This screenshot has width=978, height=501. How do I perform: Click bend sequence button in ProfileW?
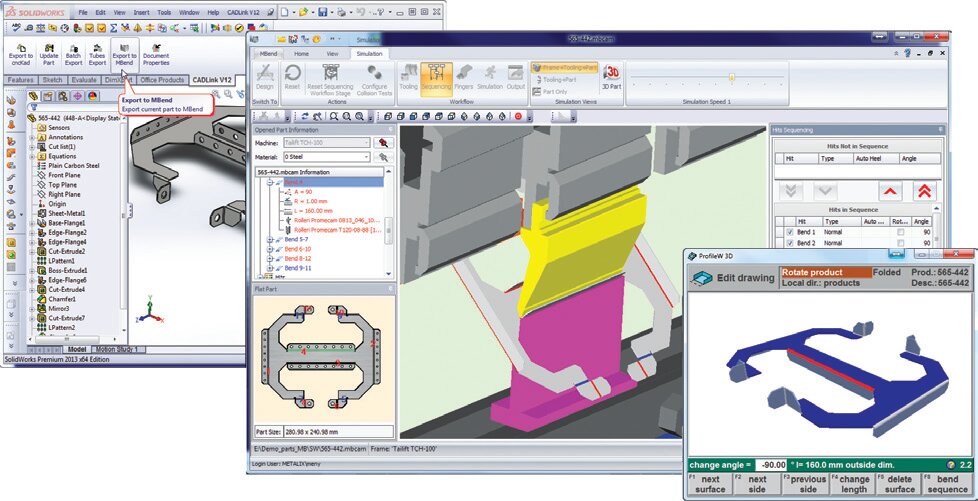point(947,484)
